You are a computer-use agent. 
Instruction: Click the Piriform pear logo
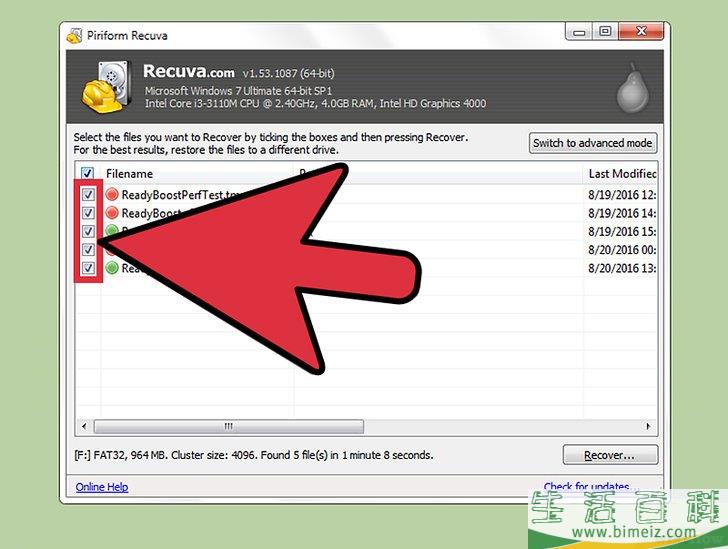tap(632, 88)
